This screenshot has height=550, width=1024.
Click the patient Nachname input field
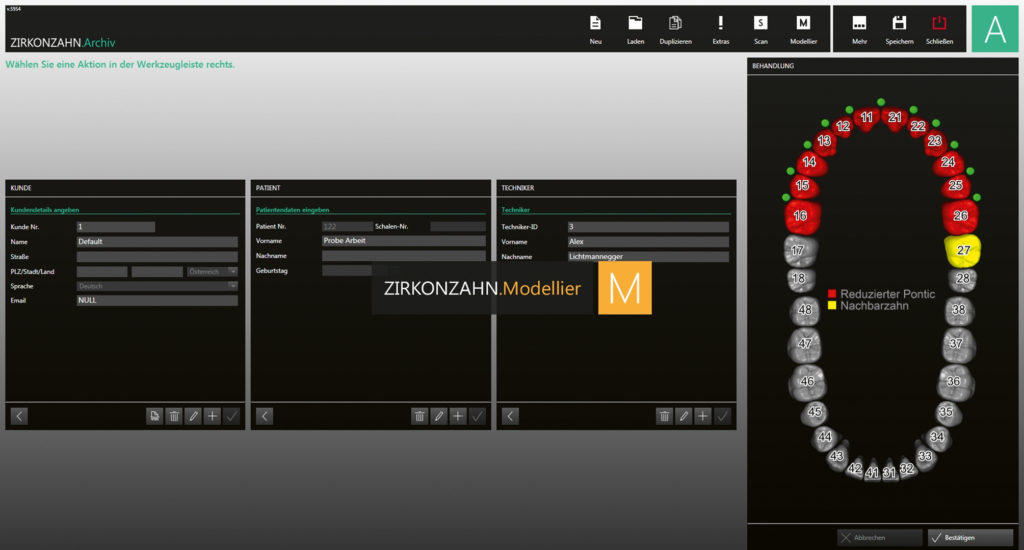(404, 256)
